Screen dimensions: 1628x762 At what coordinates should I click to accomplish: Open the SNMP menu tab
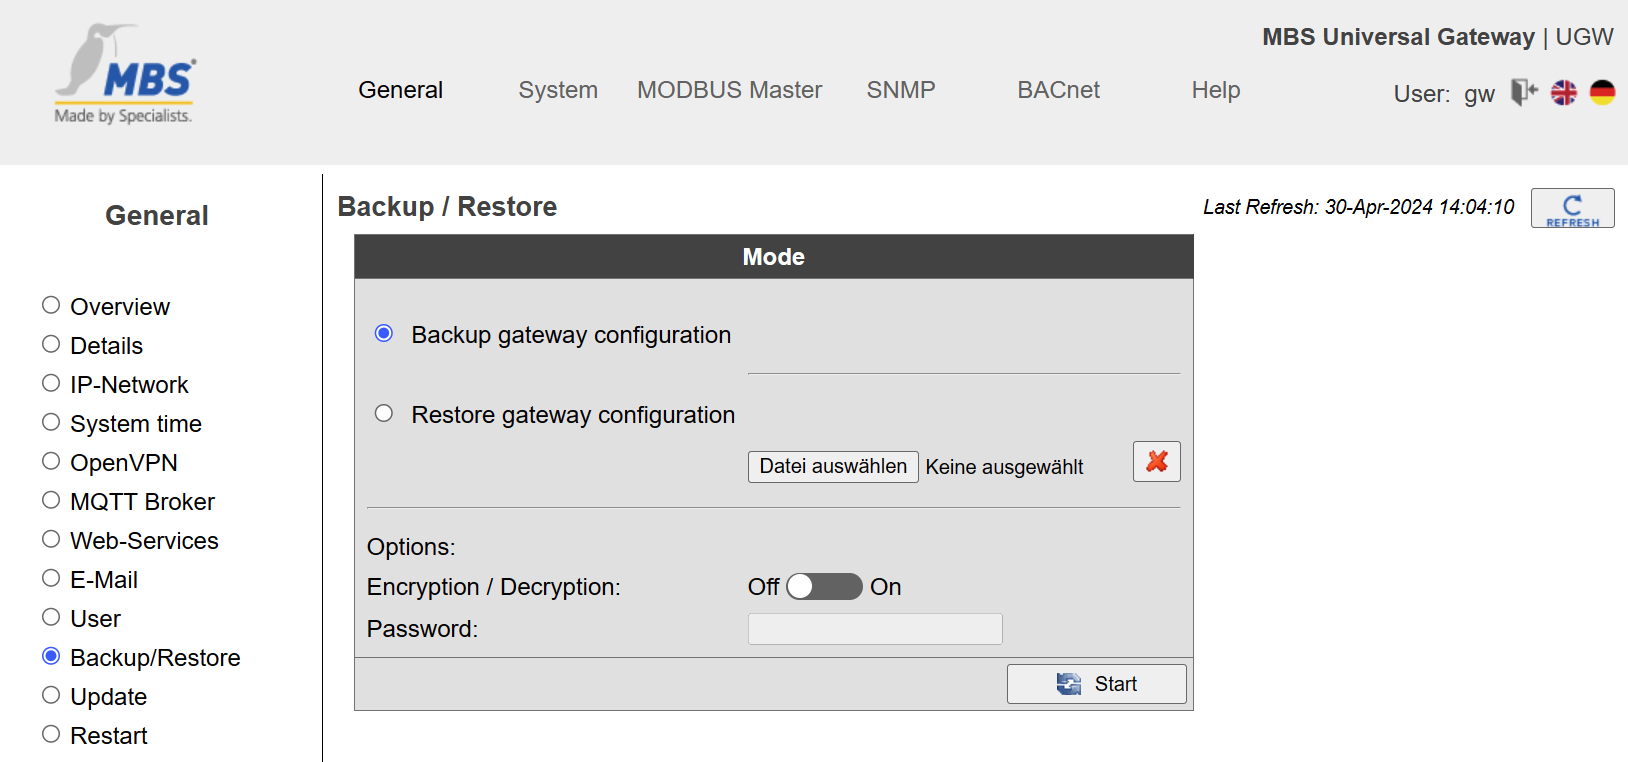click(x=901, y=90)
